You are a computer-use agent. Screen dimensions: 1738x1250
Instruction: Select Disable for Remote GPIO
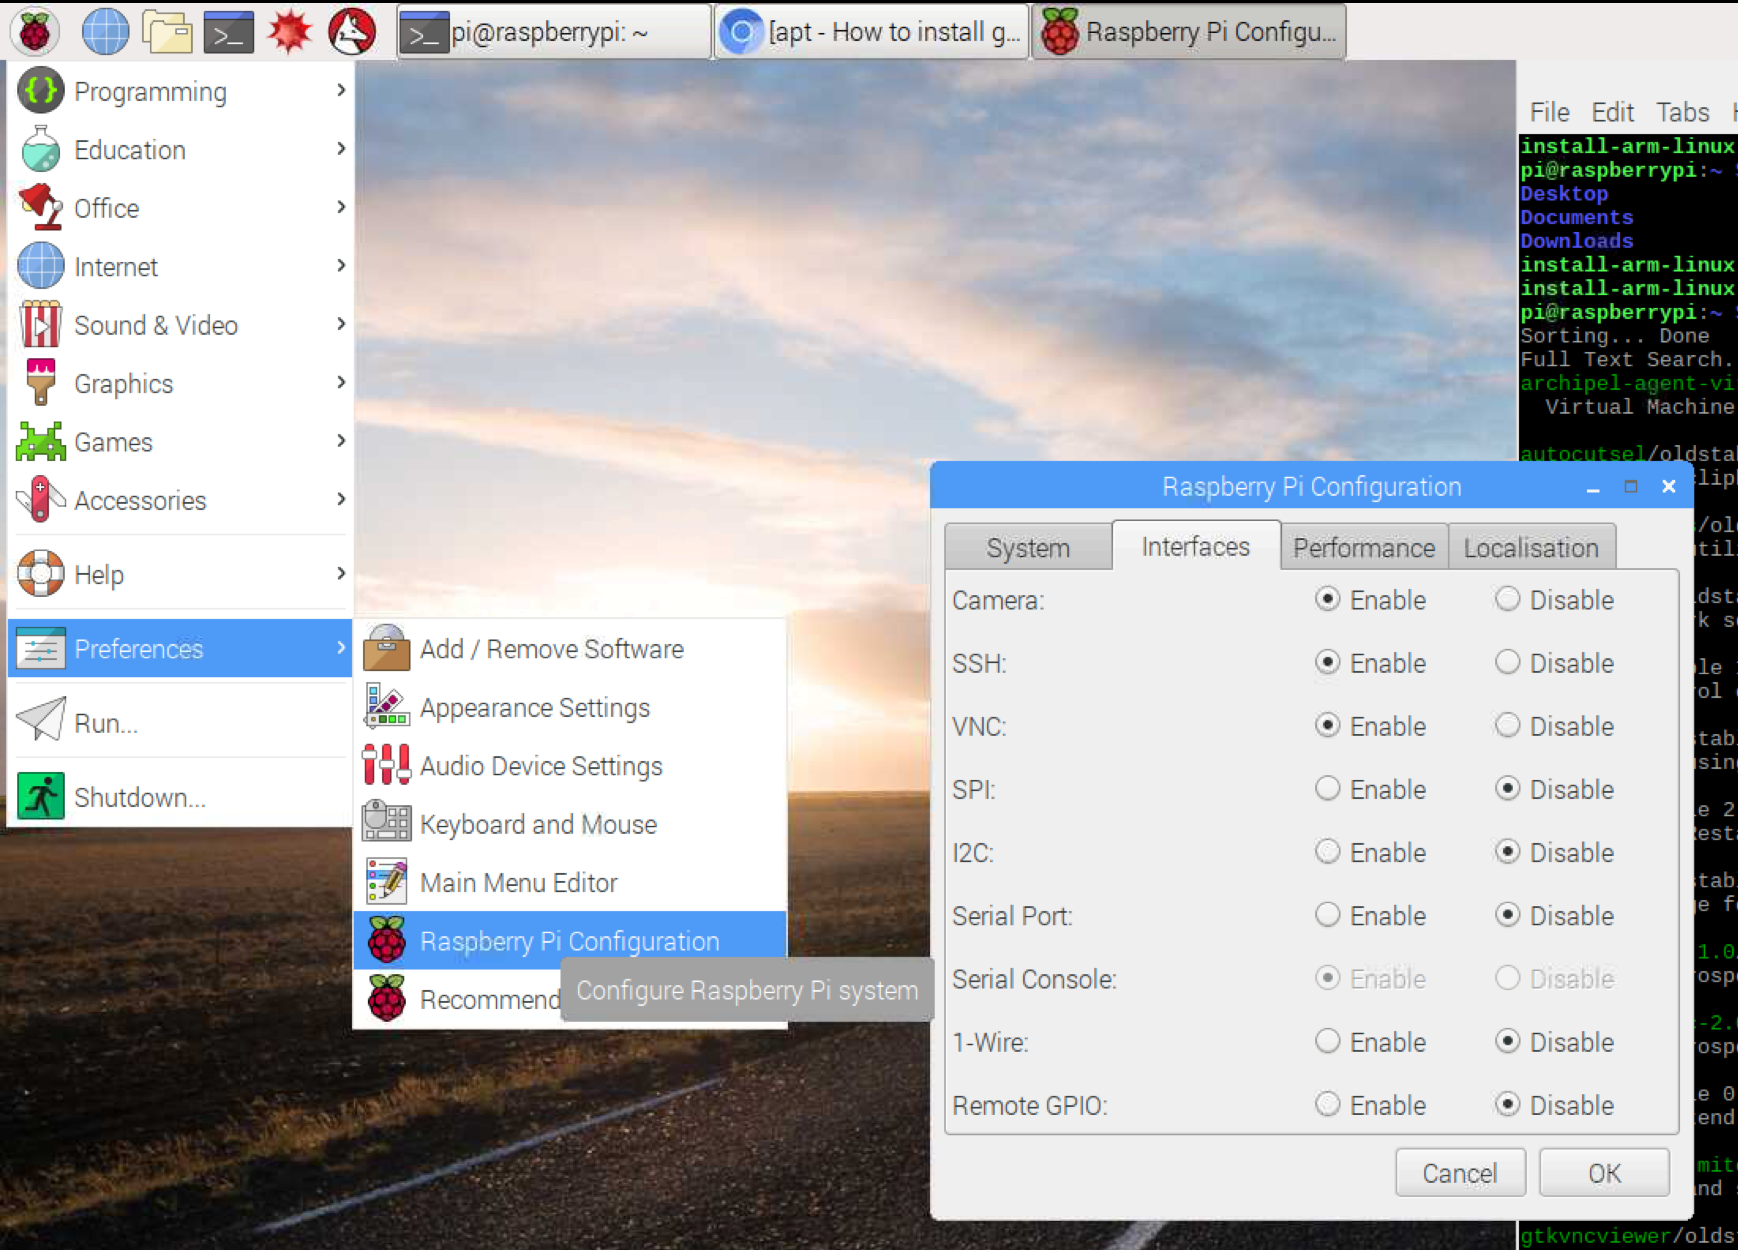[x=1507, y=1104]
